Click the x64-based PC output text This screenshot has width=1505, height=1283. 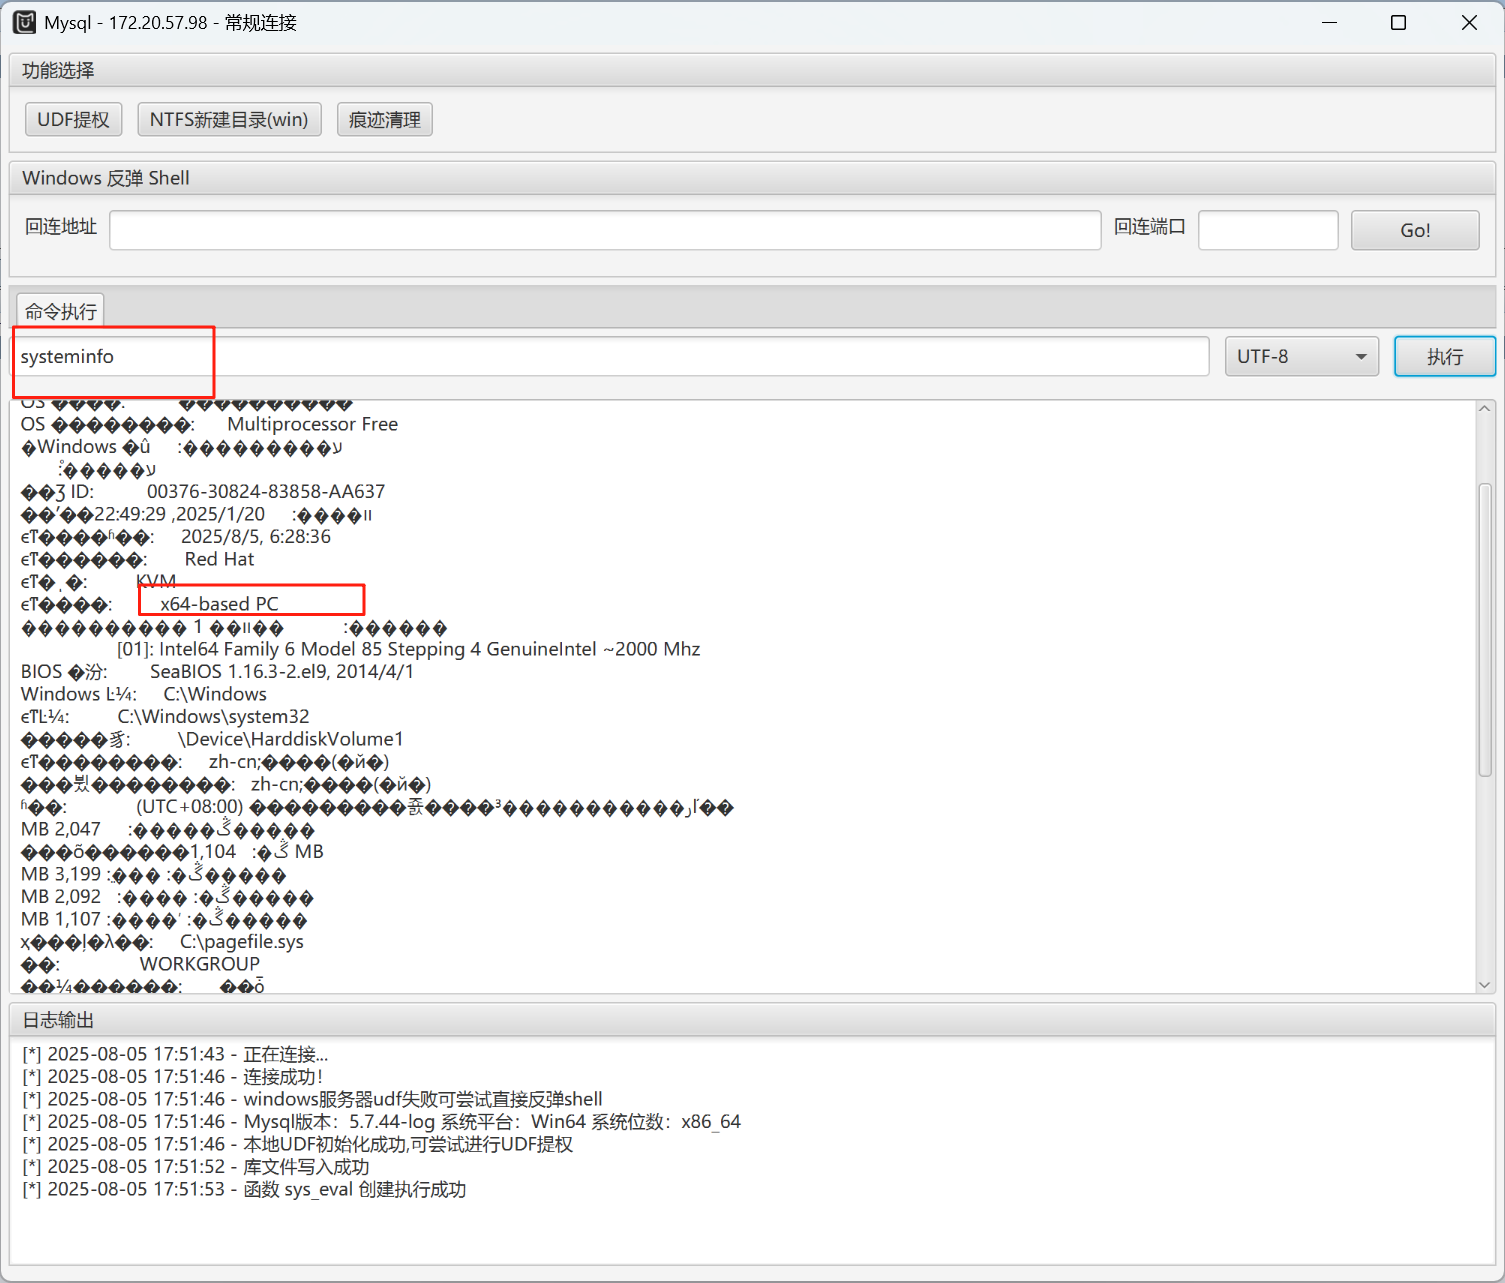tap(219, 604)
